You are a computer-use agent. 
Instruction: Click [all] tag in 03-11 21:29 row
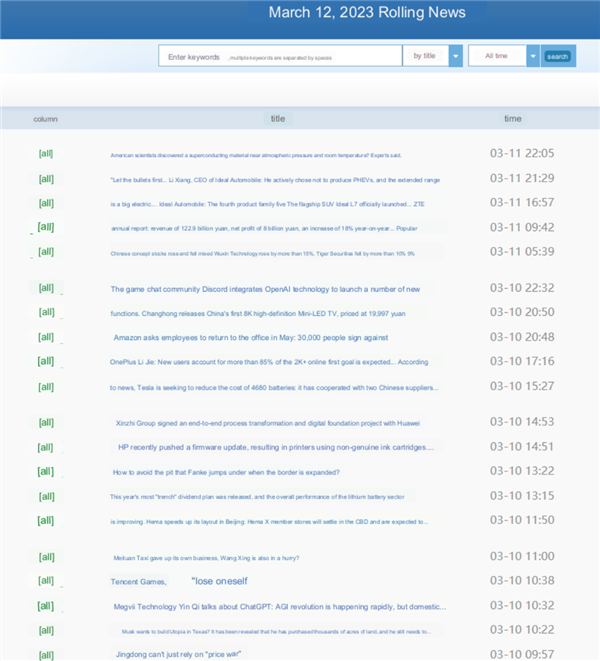(x=46, y=179)
